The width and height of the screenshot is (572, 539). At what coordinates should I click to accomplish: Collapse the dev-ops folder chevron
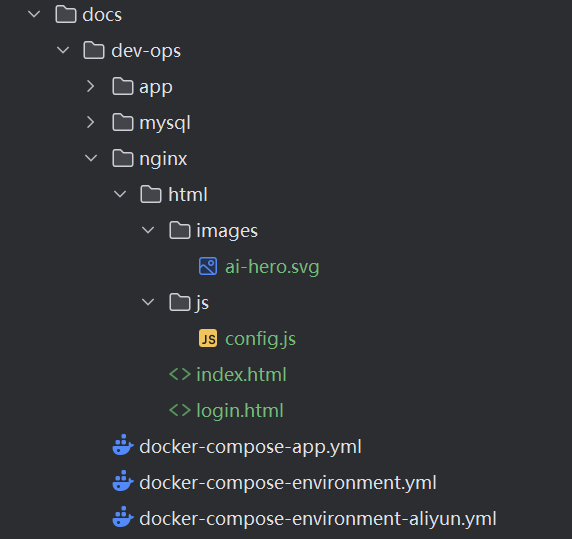(x=63, y=50)
